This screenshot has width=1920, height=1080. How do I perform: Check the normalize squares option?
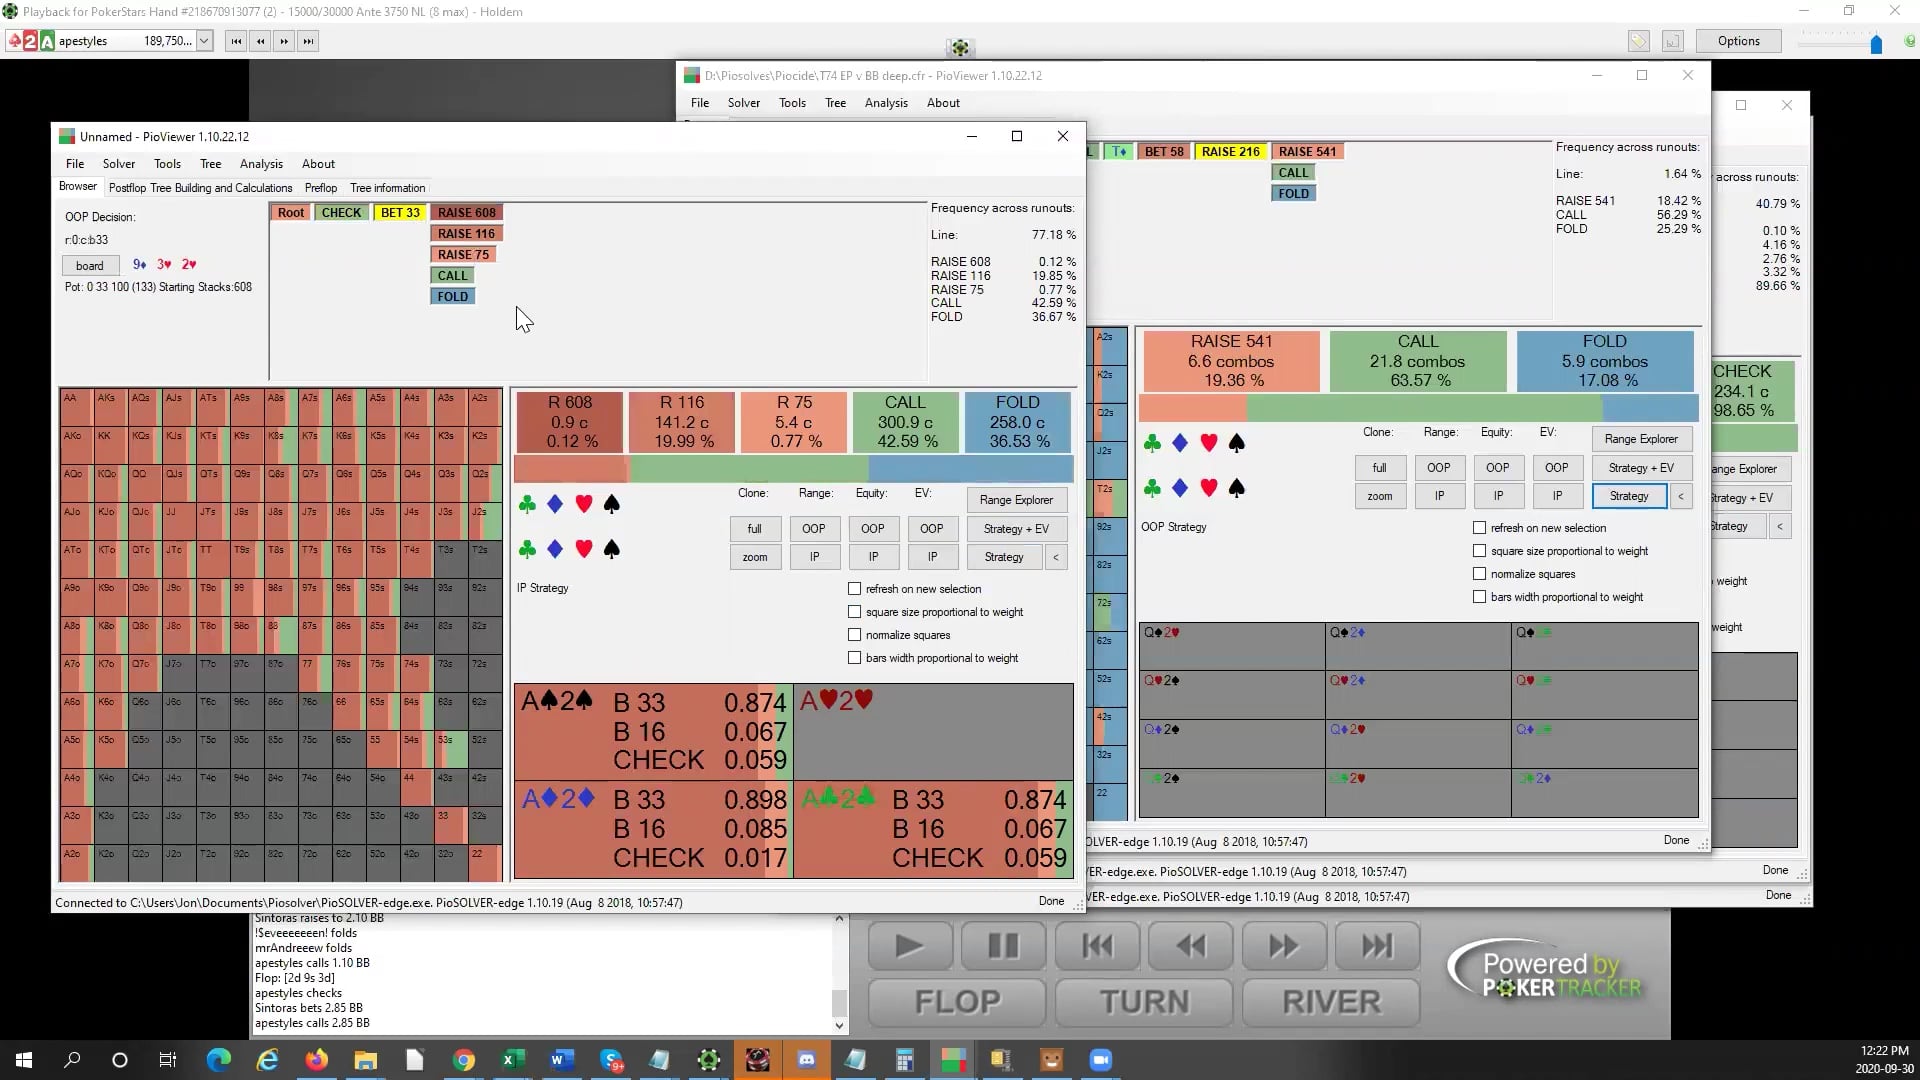pos(855,635)
